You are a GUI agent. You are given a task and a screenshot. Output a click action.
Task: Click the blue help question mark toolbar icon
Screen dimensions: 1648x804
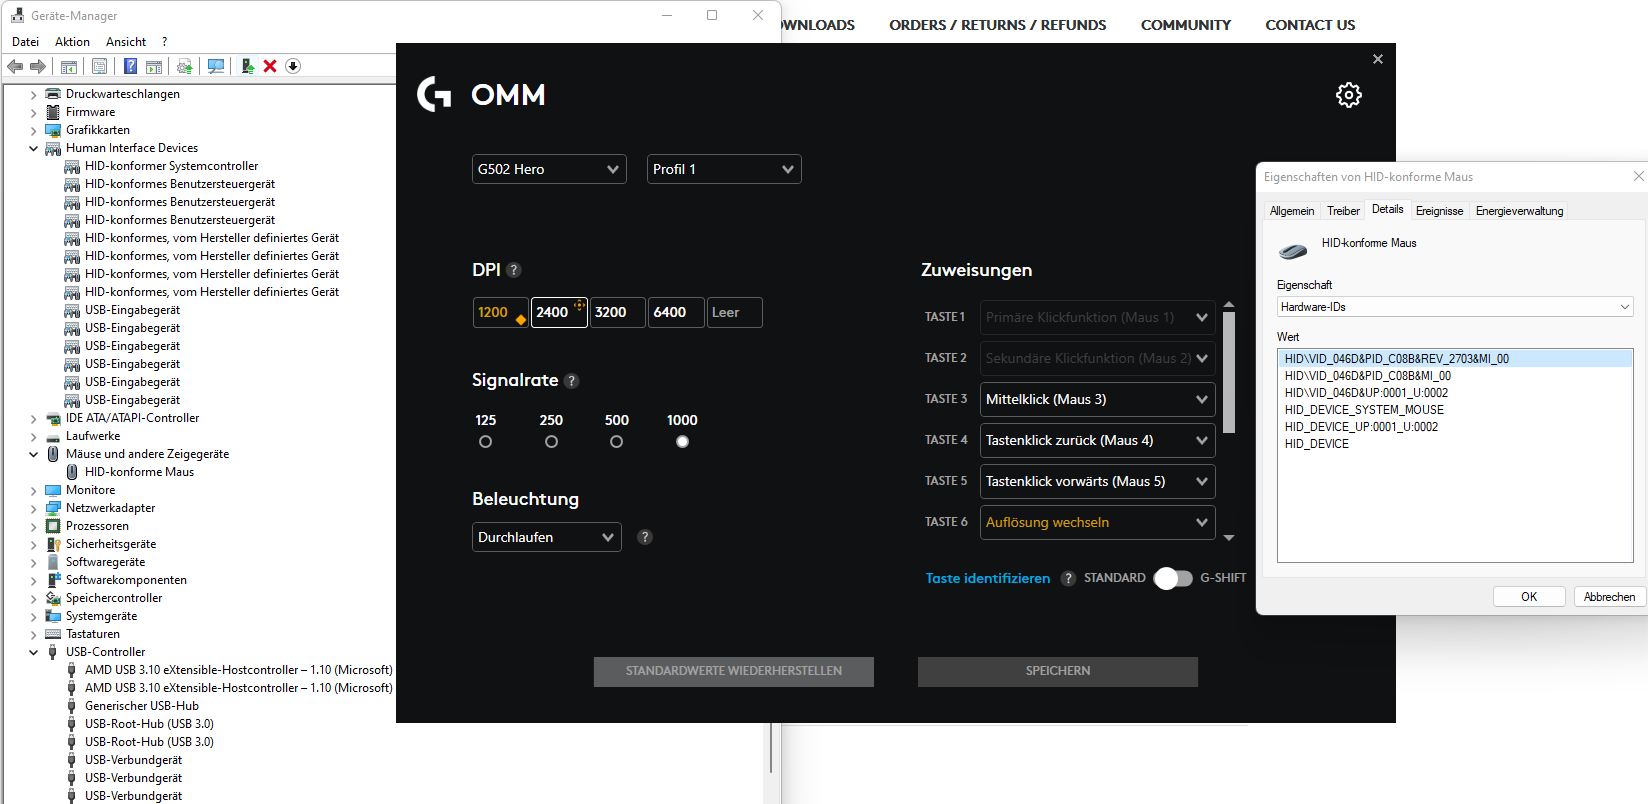point(130,66)
